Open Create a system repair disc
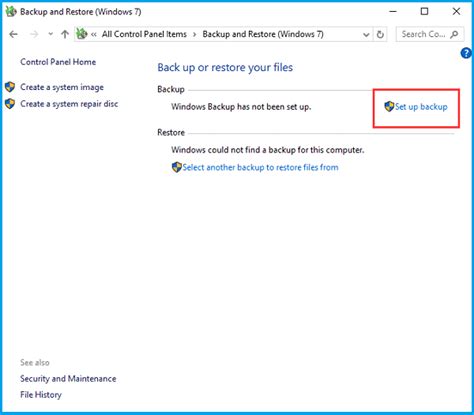This screenshot has height=415, width=474. [69, 104]
